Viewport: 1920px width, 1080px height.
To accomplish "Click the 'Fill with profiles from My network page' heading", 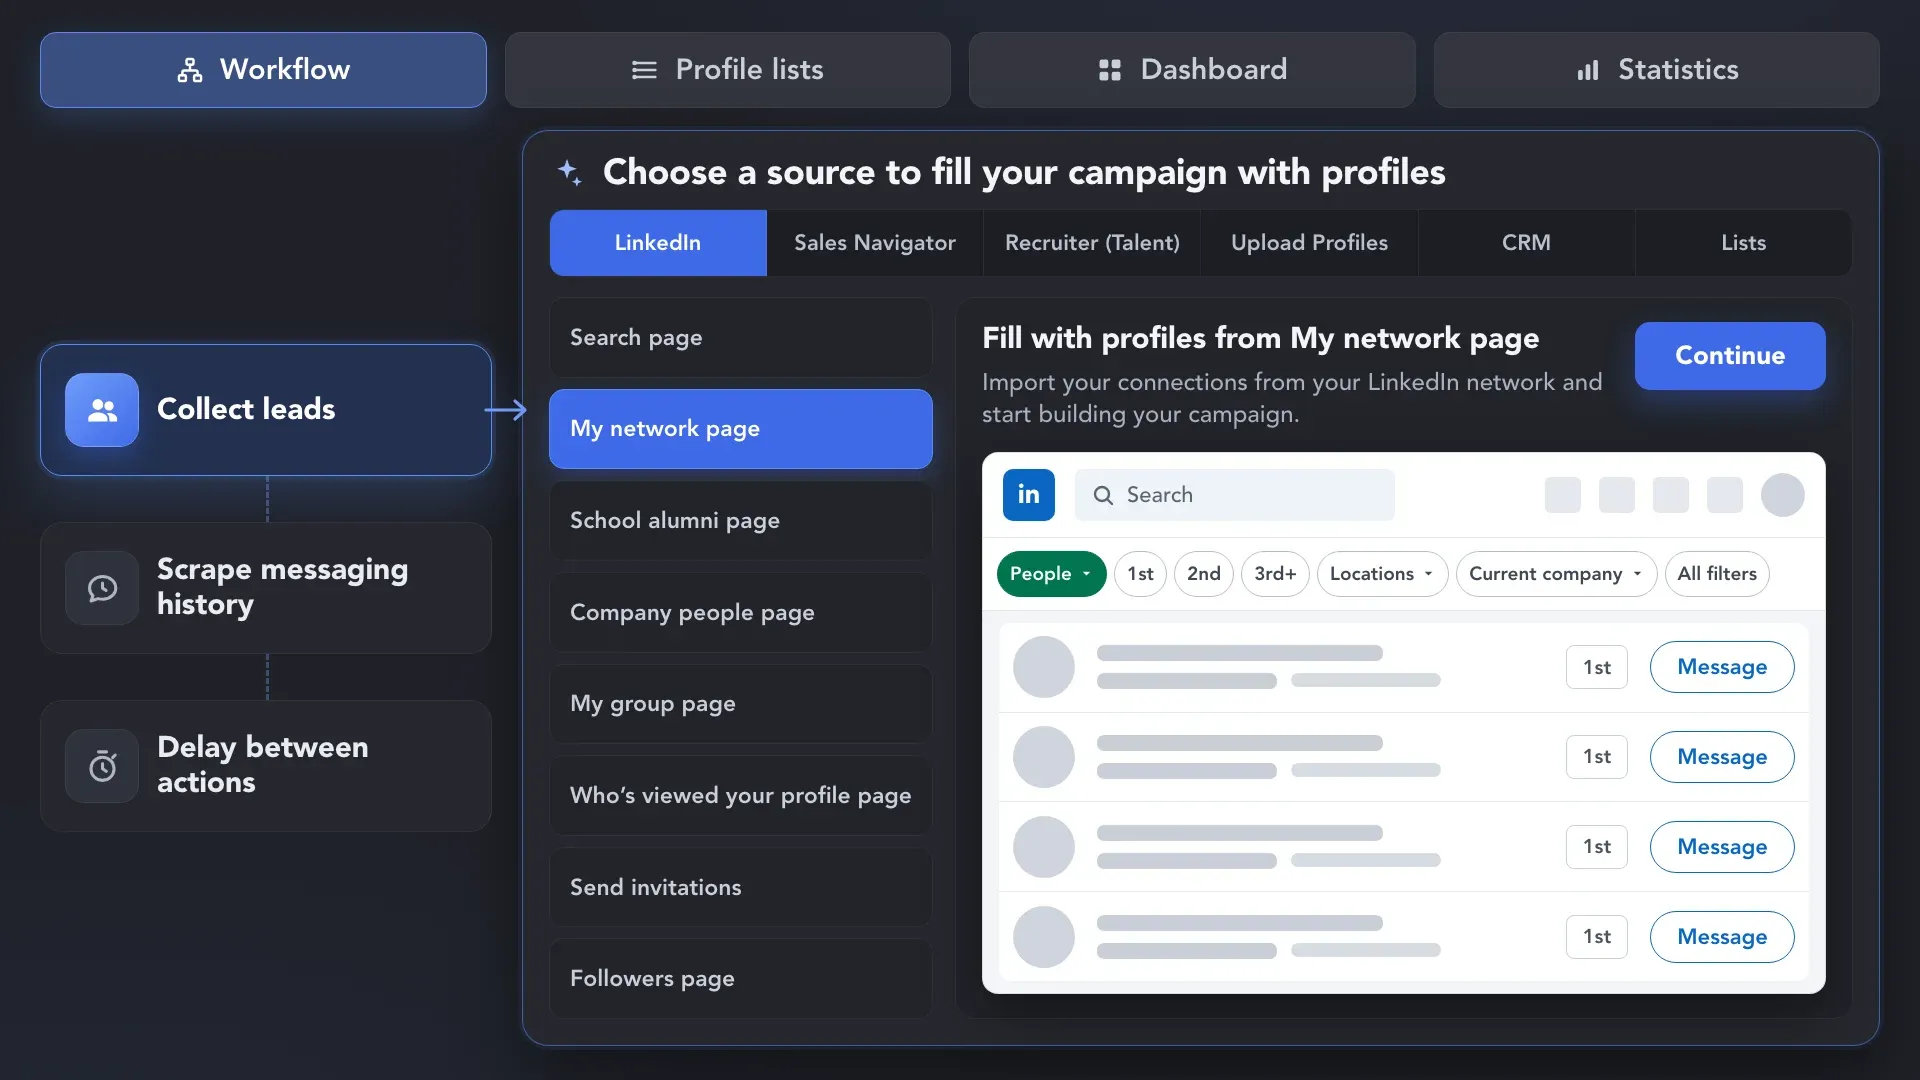I will [1260, 339].
